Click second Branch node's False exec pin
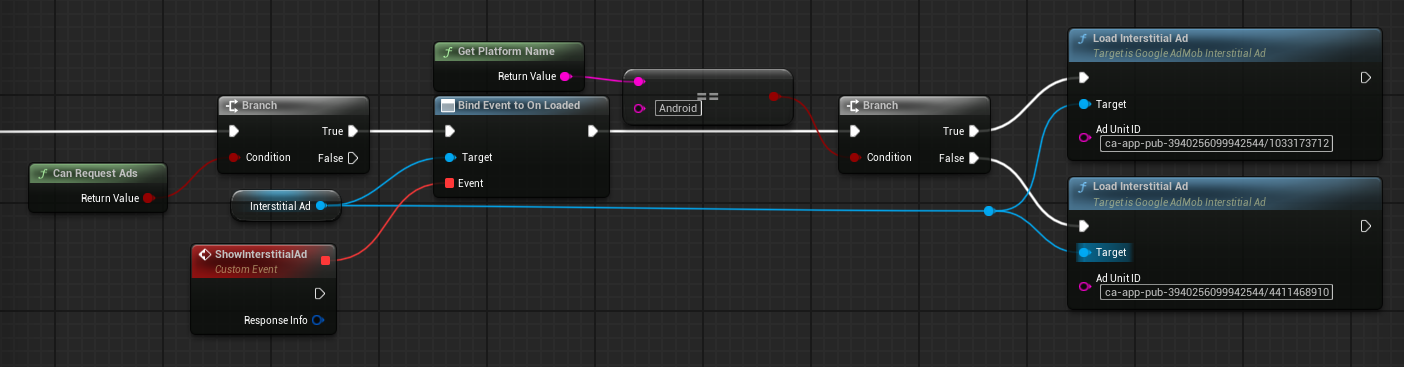The image size is (1404, 367). click(973, 157)
